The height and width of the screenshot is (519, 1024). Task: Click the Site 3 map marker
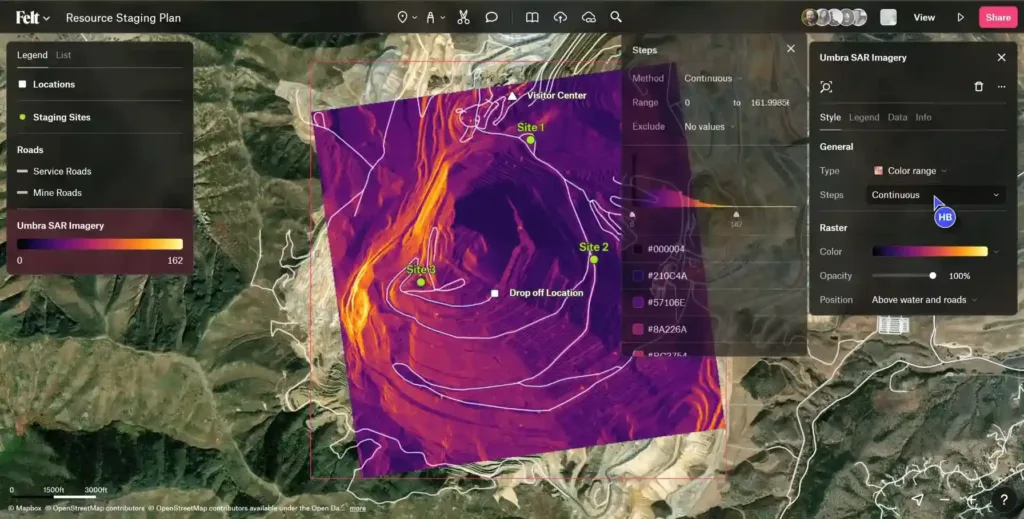point(421,283)
